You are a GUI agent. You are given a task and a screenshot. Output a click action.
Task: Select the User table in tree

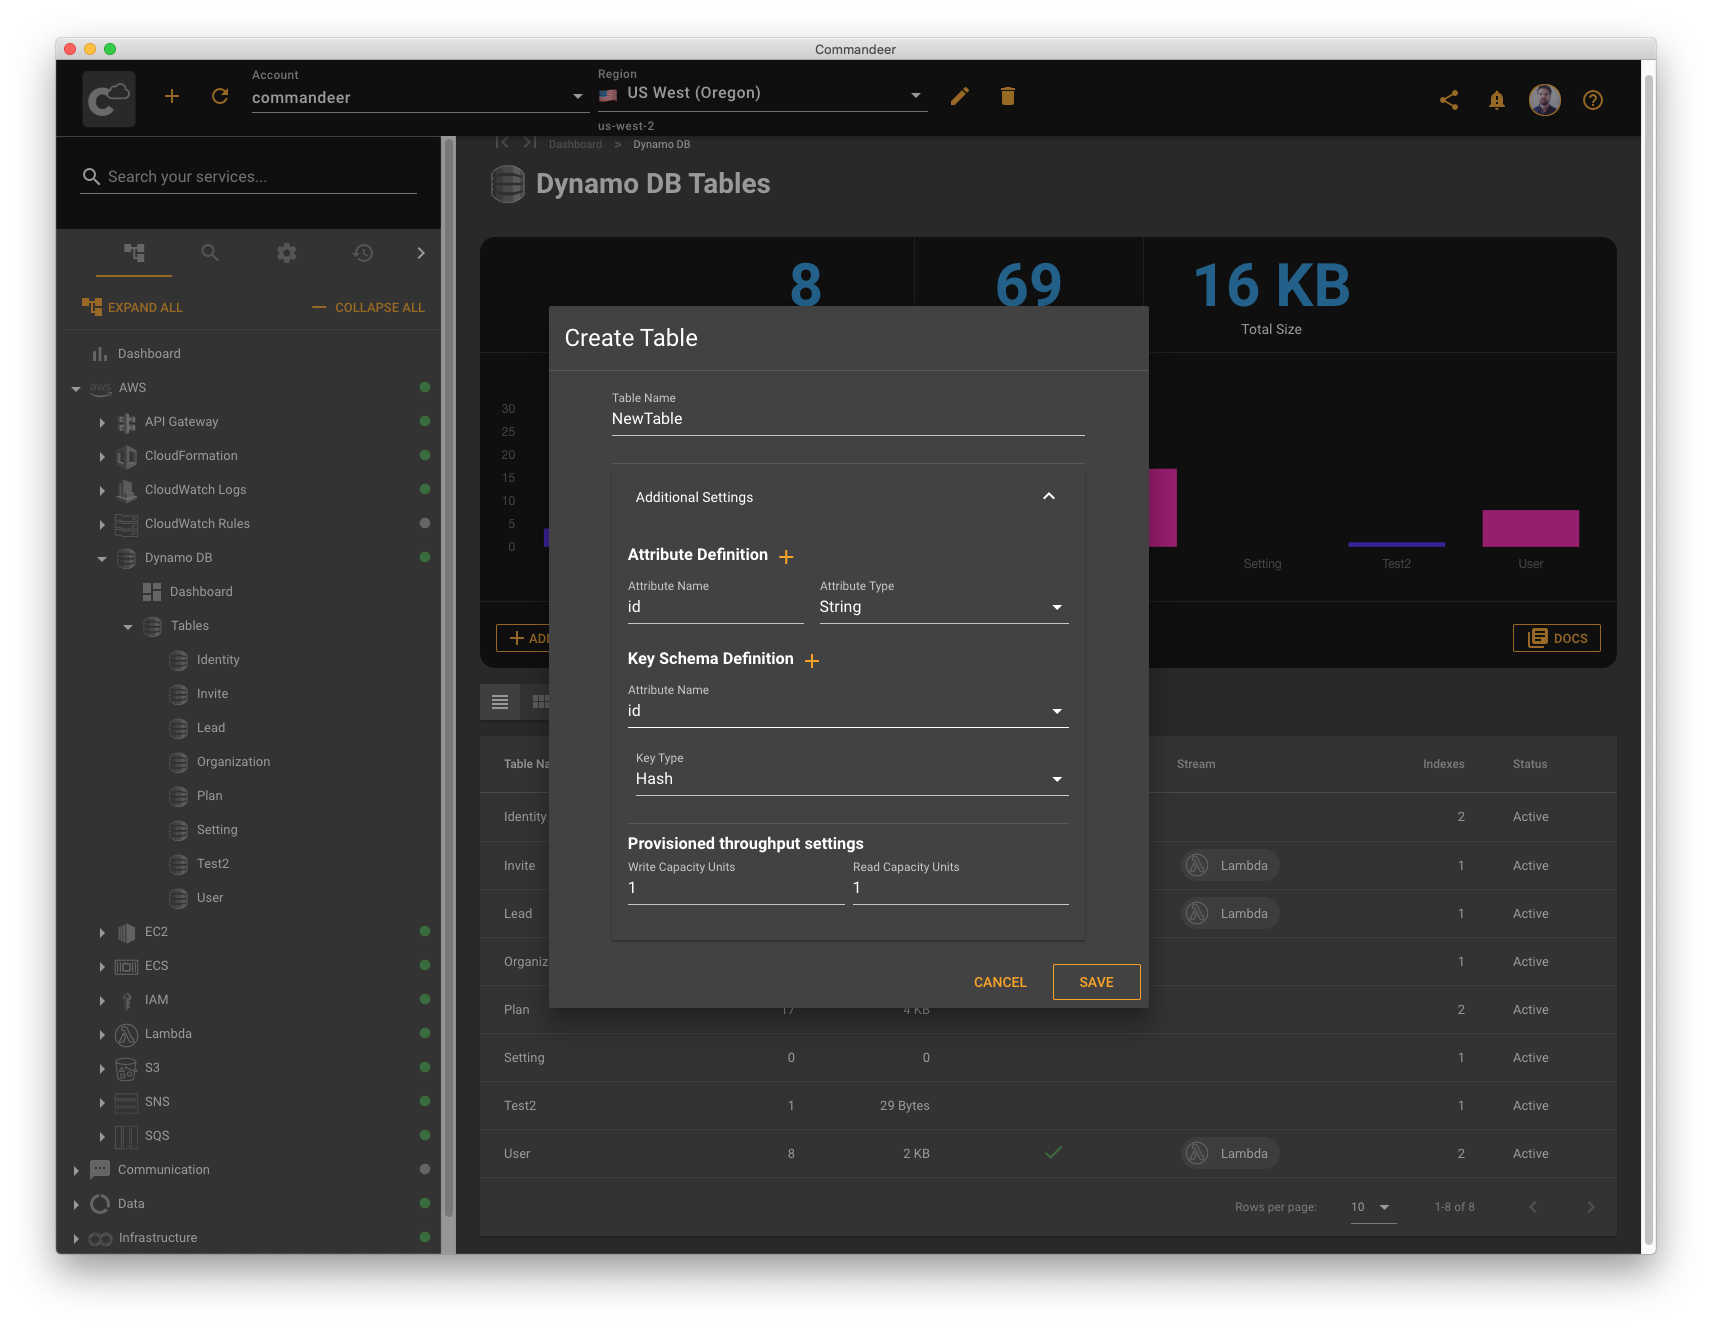[210, 898]
